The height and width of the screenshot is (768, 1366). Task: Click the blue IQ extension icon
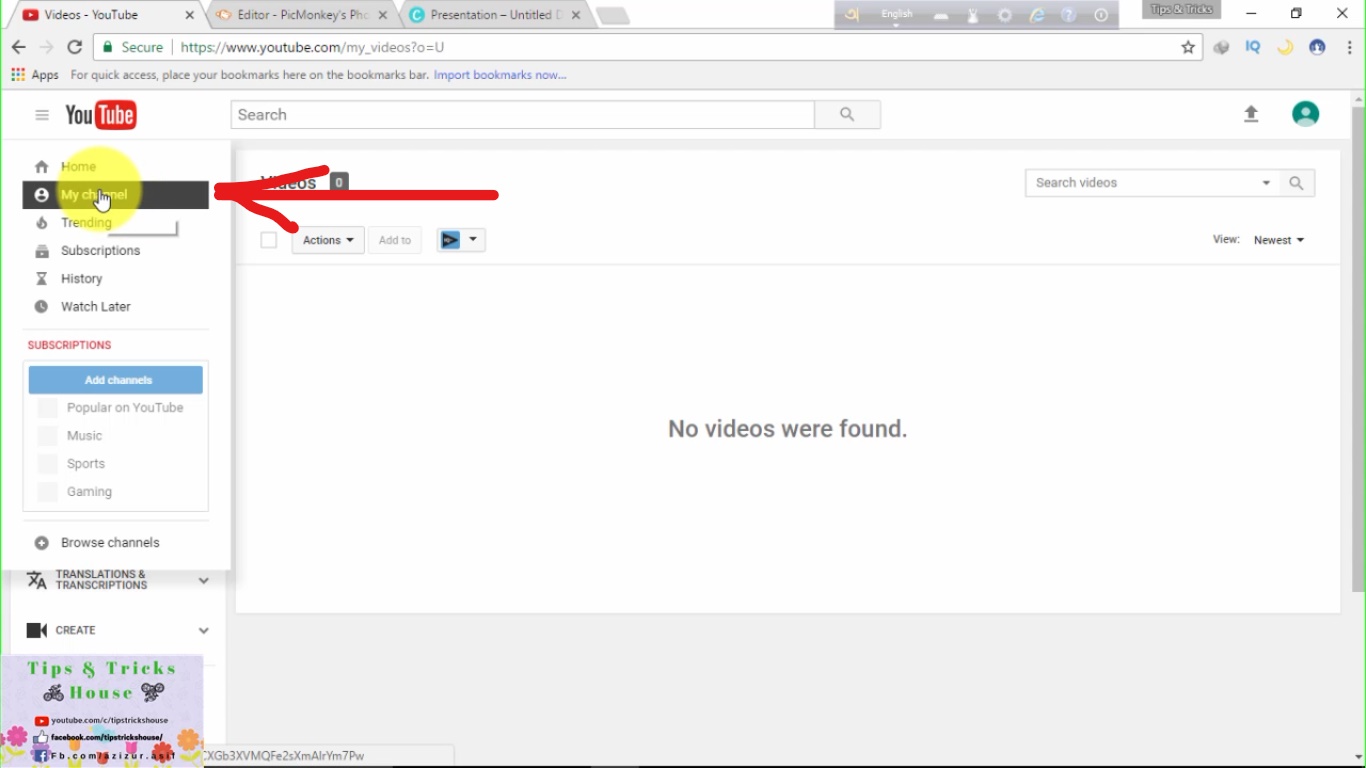[1253, 47]
